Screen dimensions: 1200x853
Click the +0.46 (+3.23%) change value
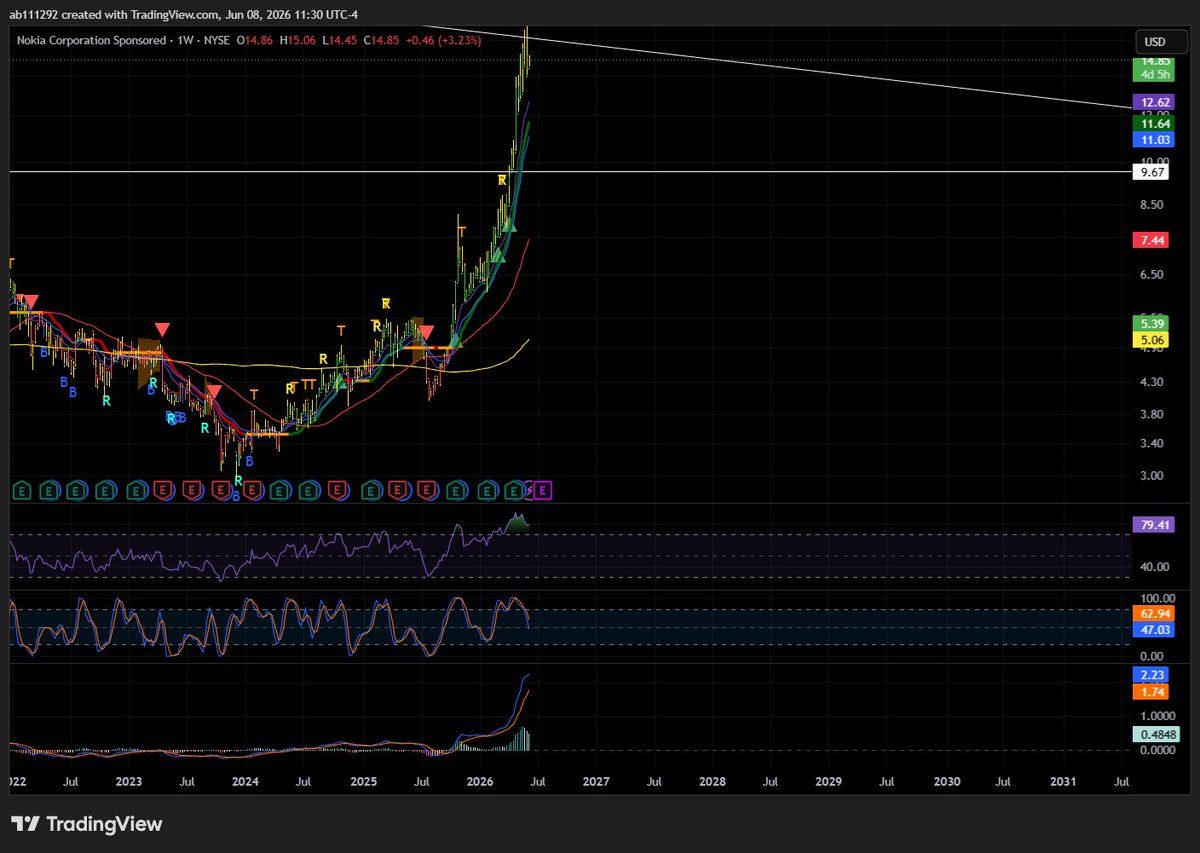click(444, 41)
